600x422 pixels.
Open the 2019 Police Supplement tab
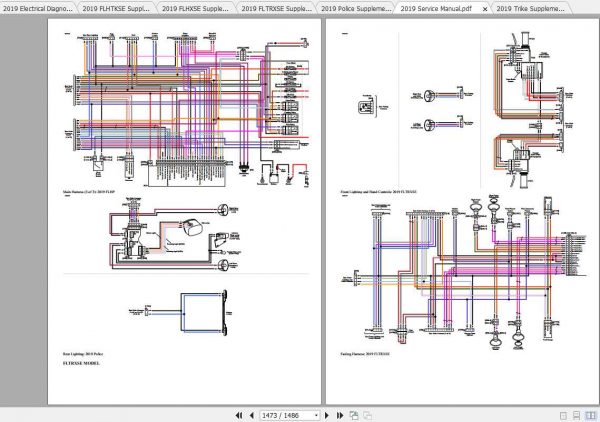tap(353, 7)
